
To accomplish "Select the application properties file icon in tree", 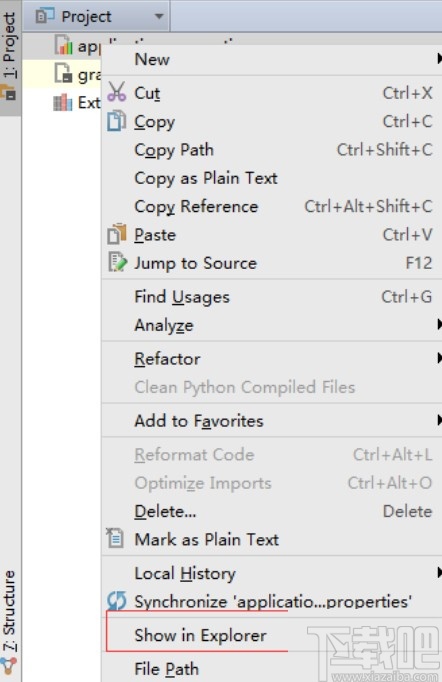I will 64,45.
